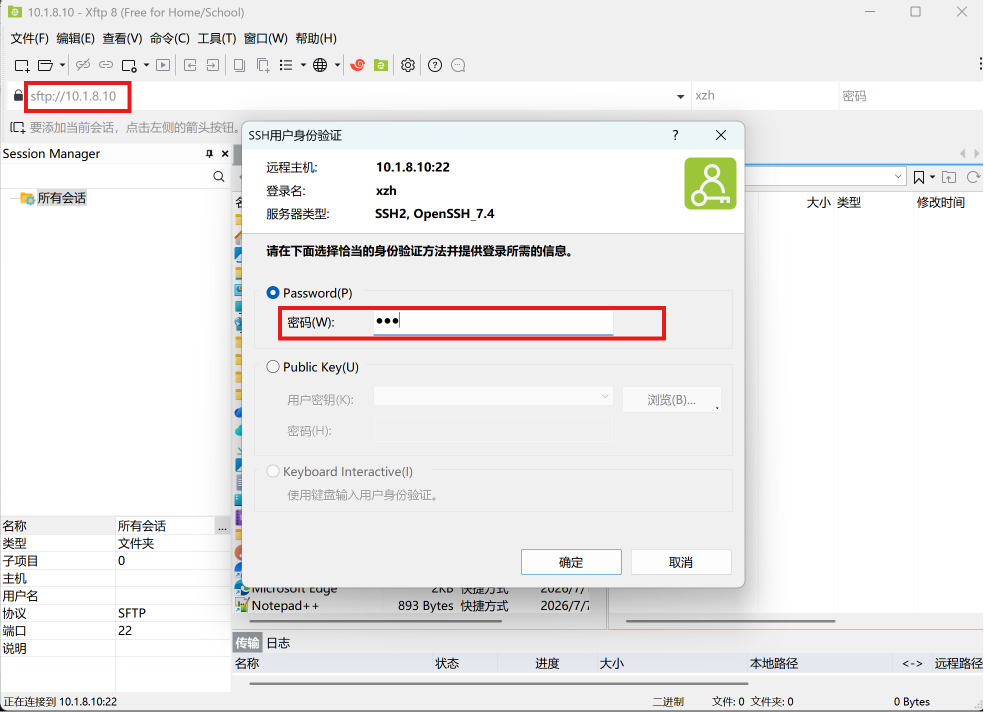Click the ellipsis button beside 所有会话
The image size is (984, 712).
[222, 526]
